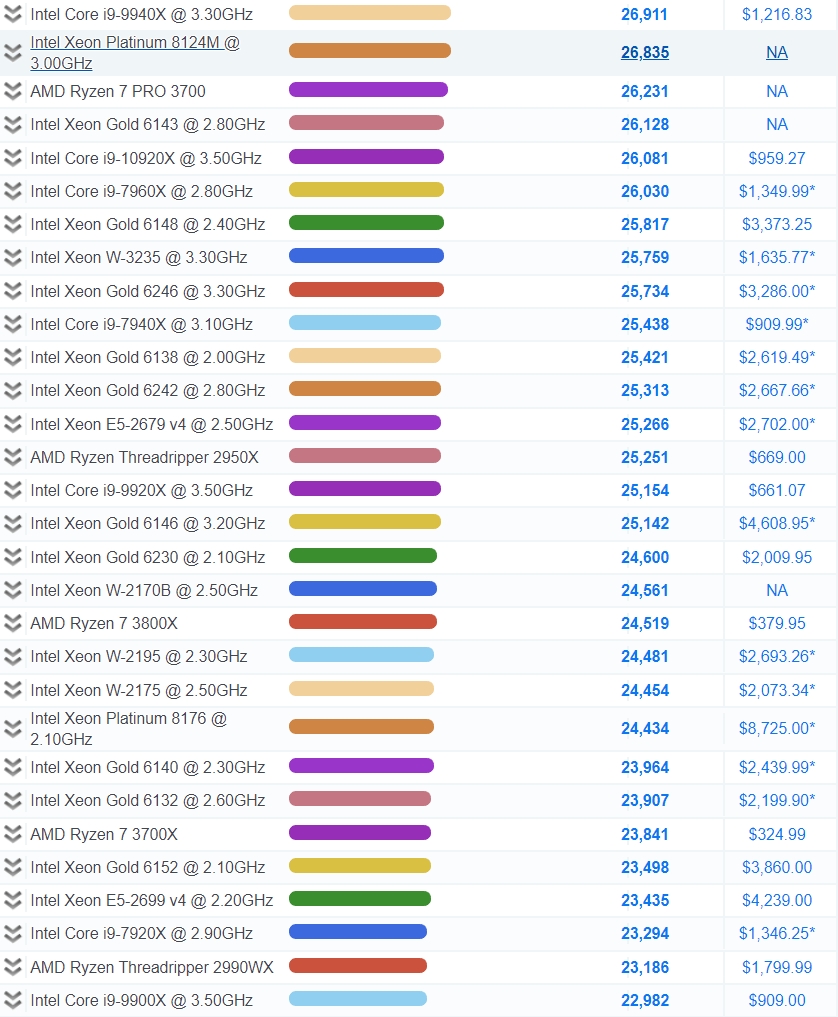The width and height of the screenshot is (838, 1017).
Task: Expand the Intel Xeon Platinum 8176 row chevron
Action: click(13, 728)
